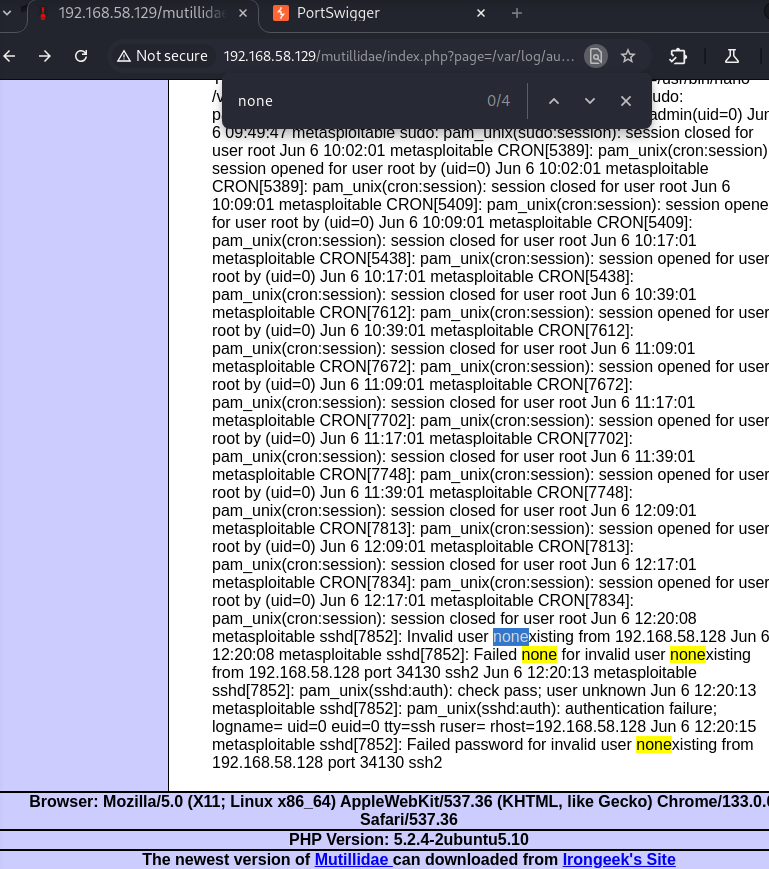Click the forward navigation arrow
769x869 pixels.
point(45,56)
